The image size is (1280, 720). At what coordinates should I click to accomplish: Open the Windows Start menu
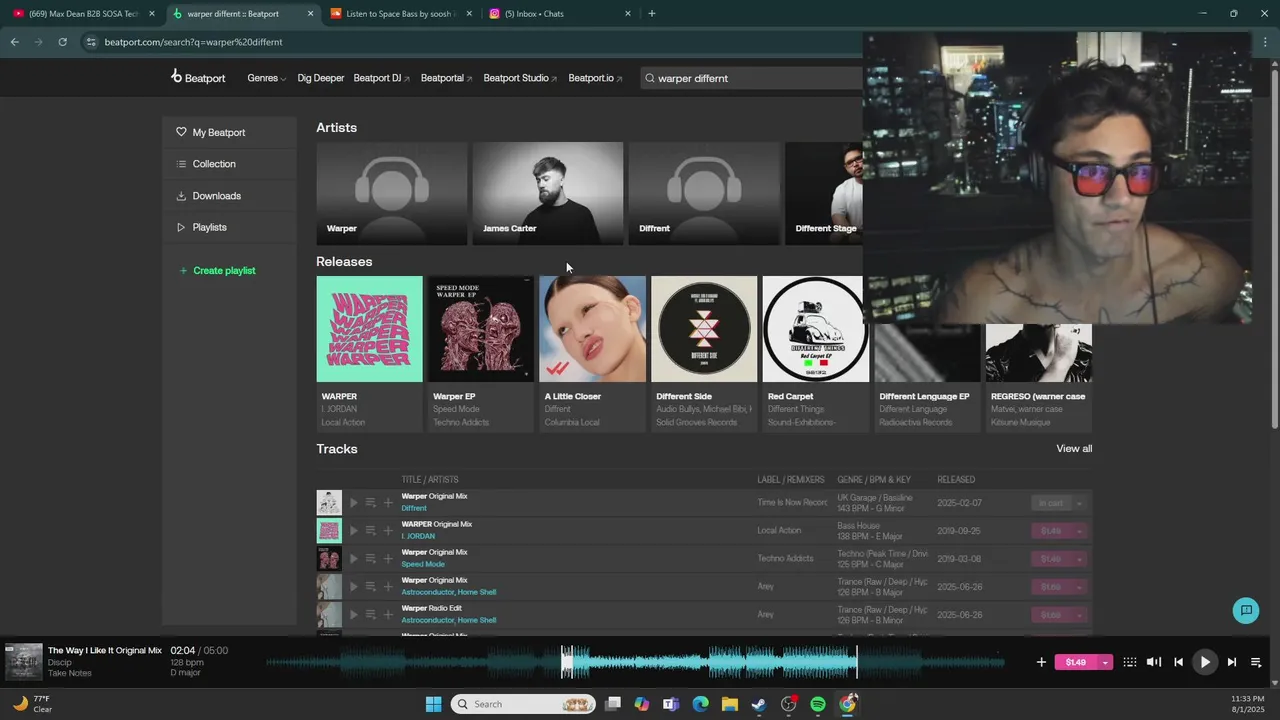tap(433, 704)
